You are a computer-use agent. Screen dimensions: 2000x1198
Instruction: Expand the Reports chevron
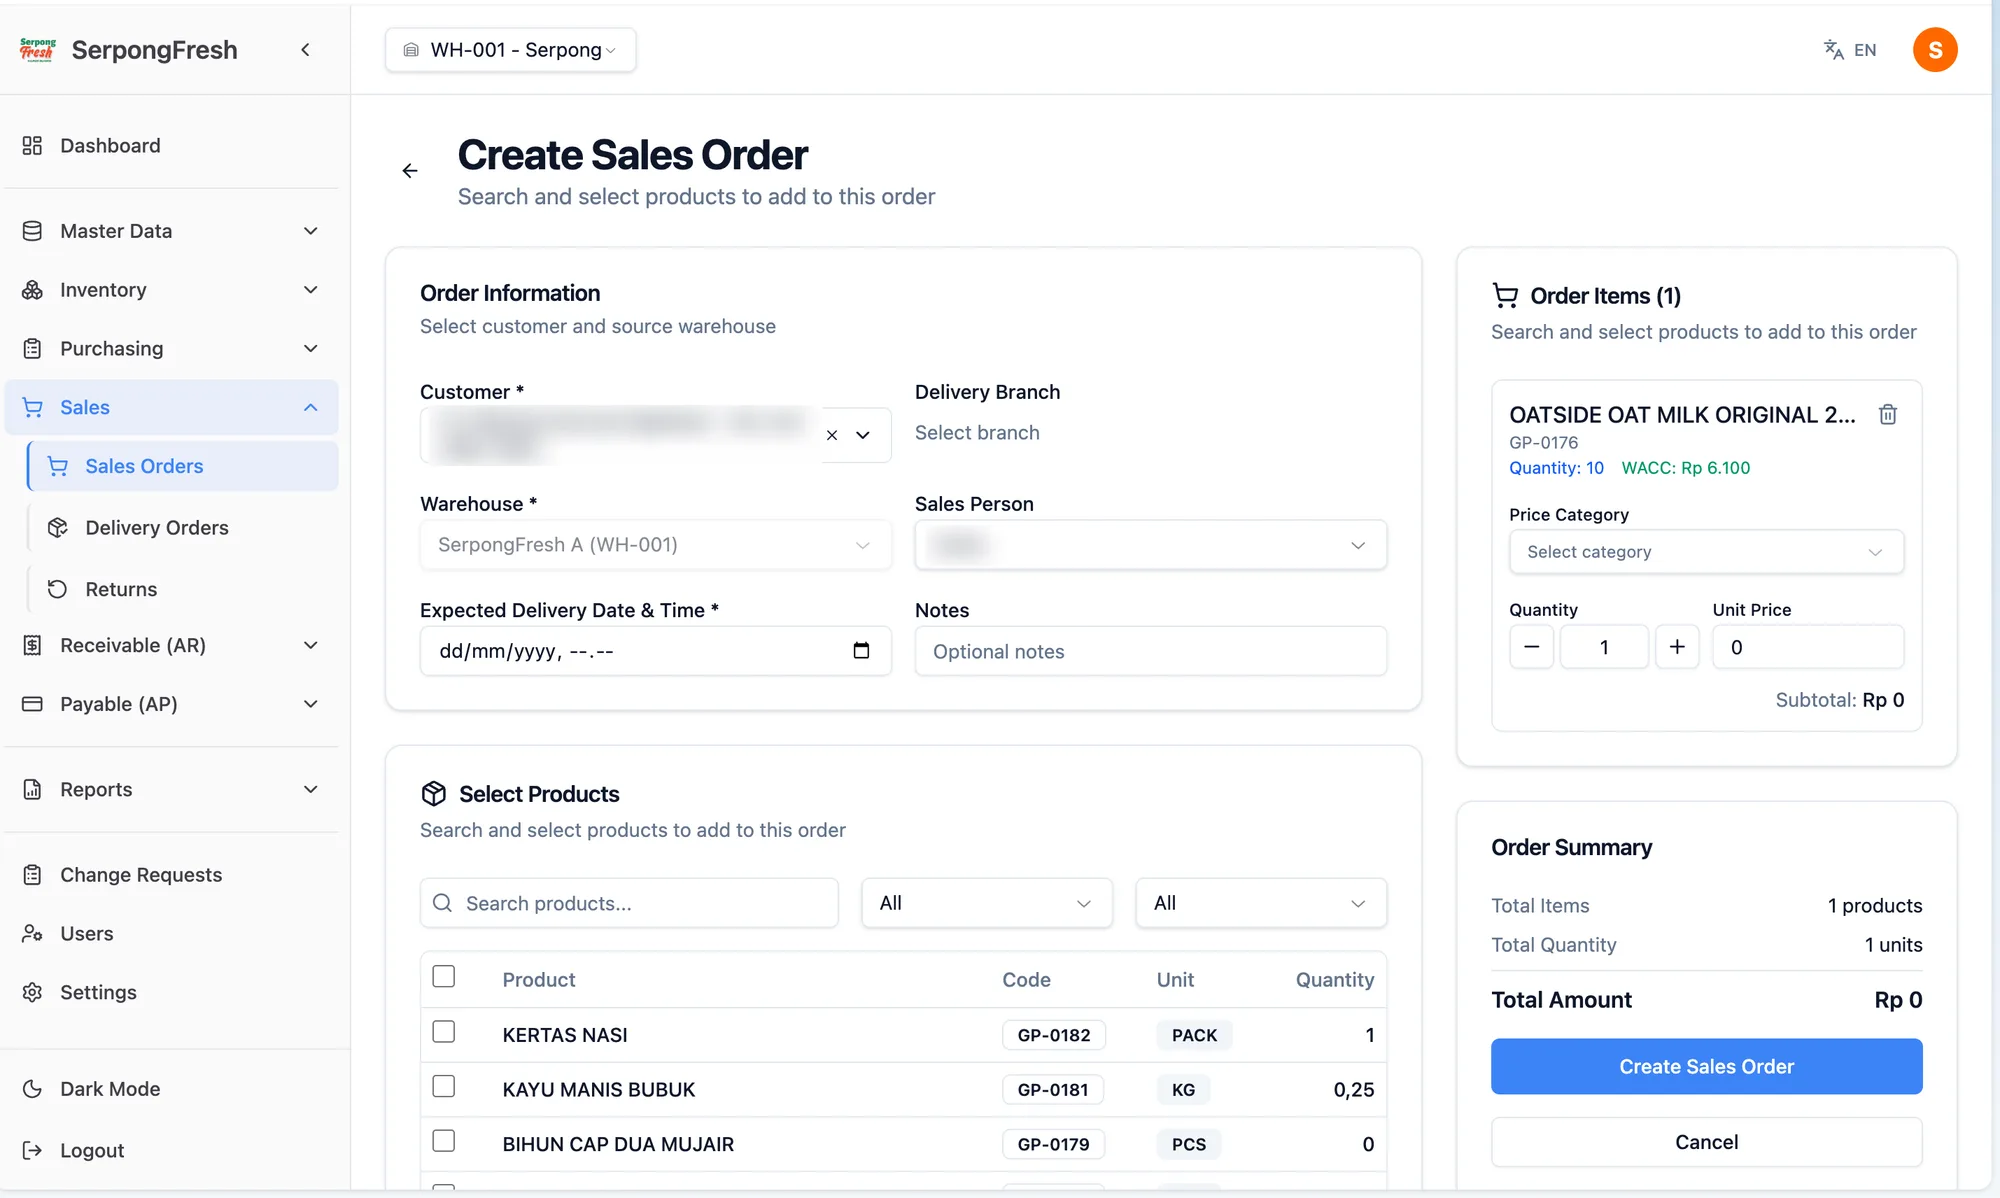tap(311, 789)
